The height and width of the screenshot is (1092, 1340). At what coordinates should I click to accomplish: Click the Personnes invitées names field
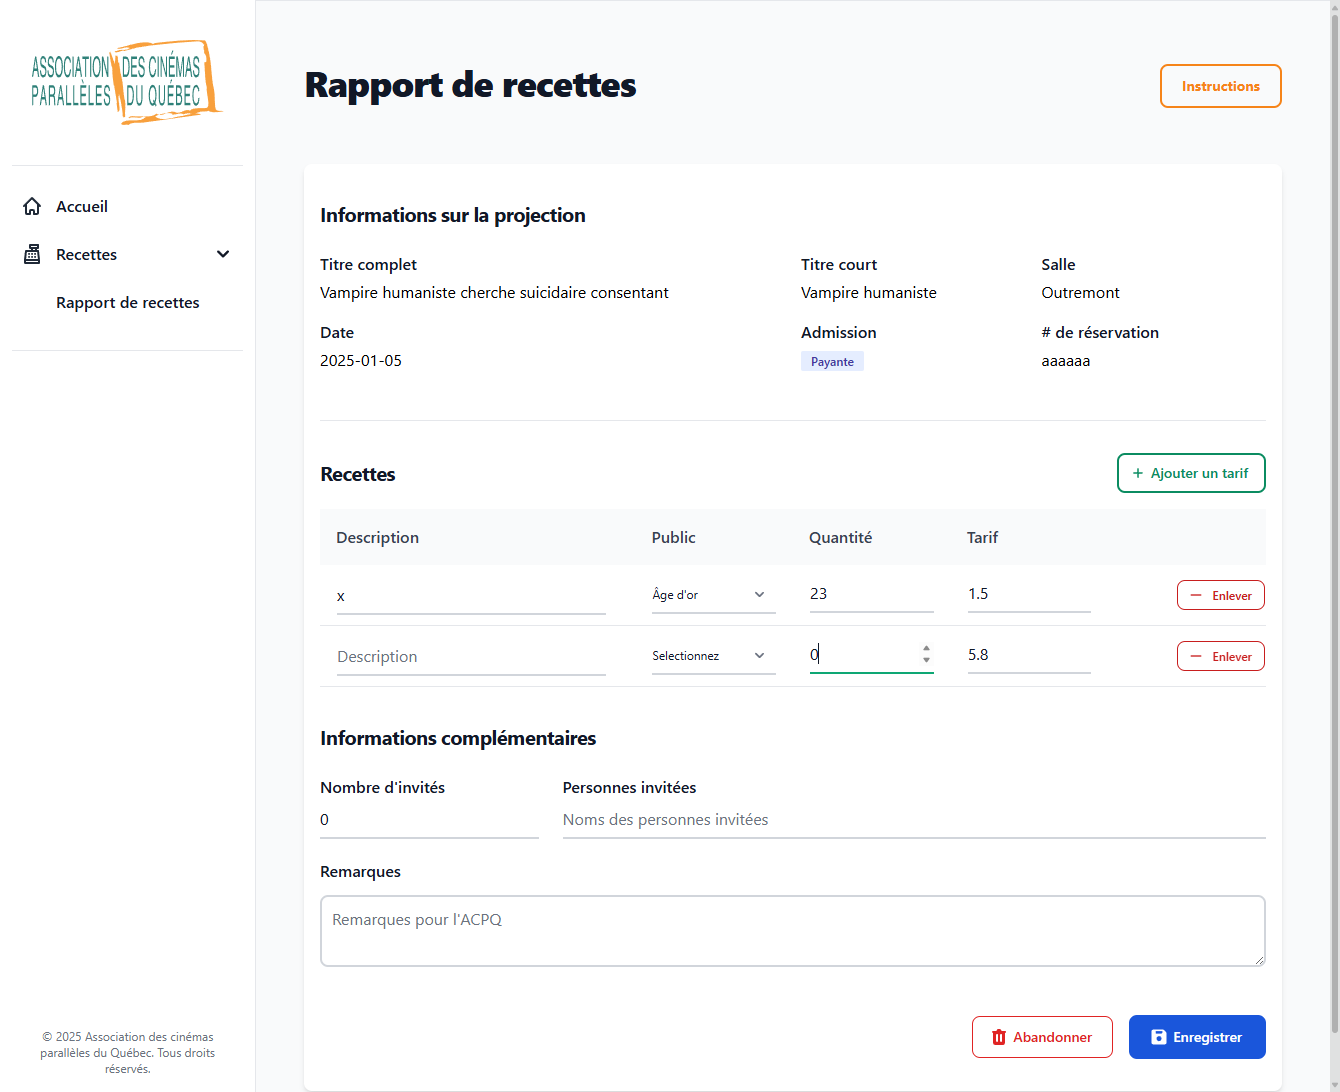(913, 820)
